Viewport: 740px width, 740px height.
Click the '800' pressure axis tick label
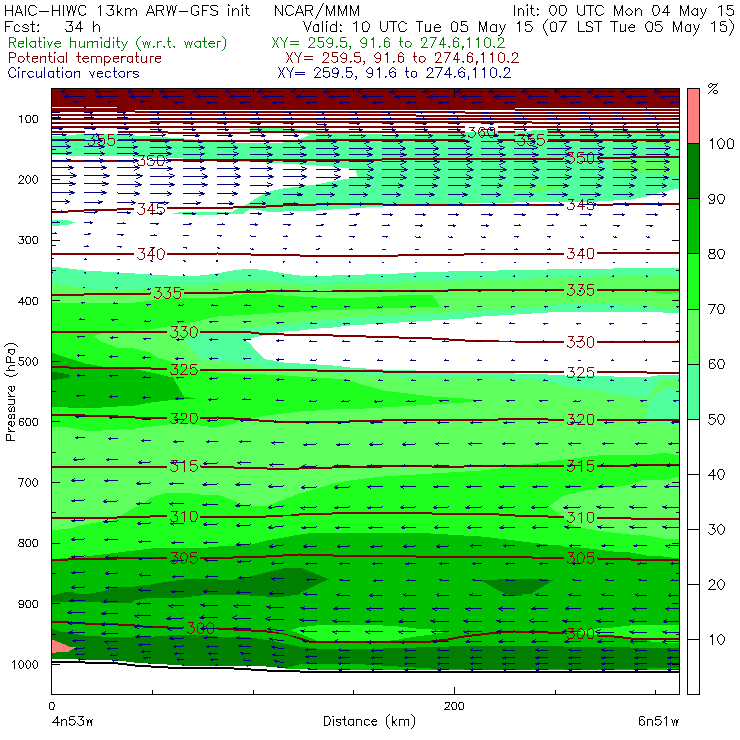[28, 543]
